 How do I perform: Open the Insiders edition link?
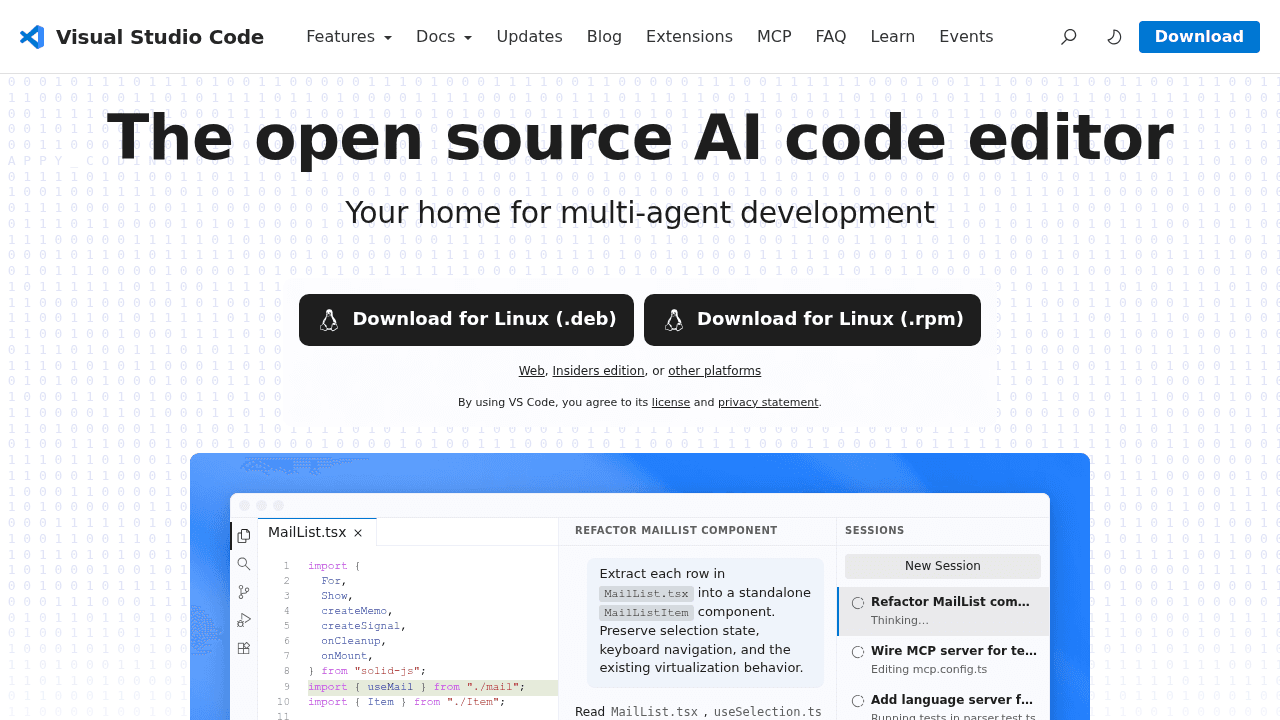[x=598, y=371]
